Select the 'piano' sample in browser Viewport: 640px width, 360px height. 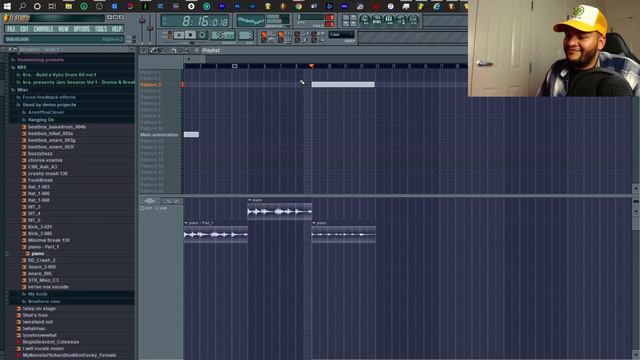[38, 253]
